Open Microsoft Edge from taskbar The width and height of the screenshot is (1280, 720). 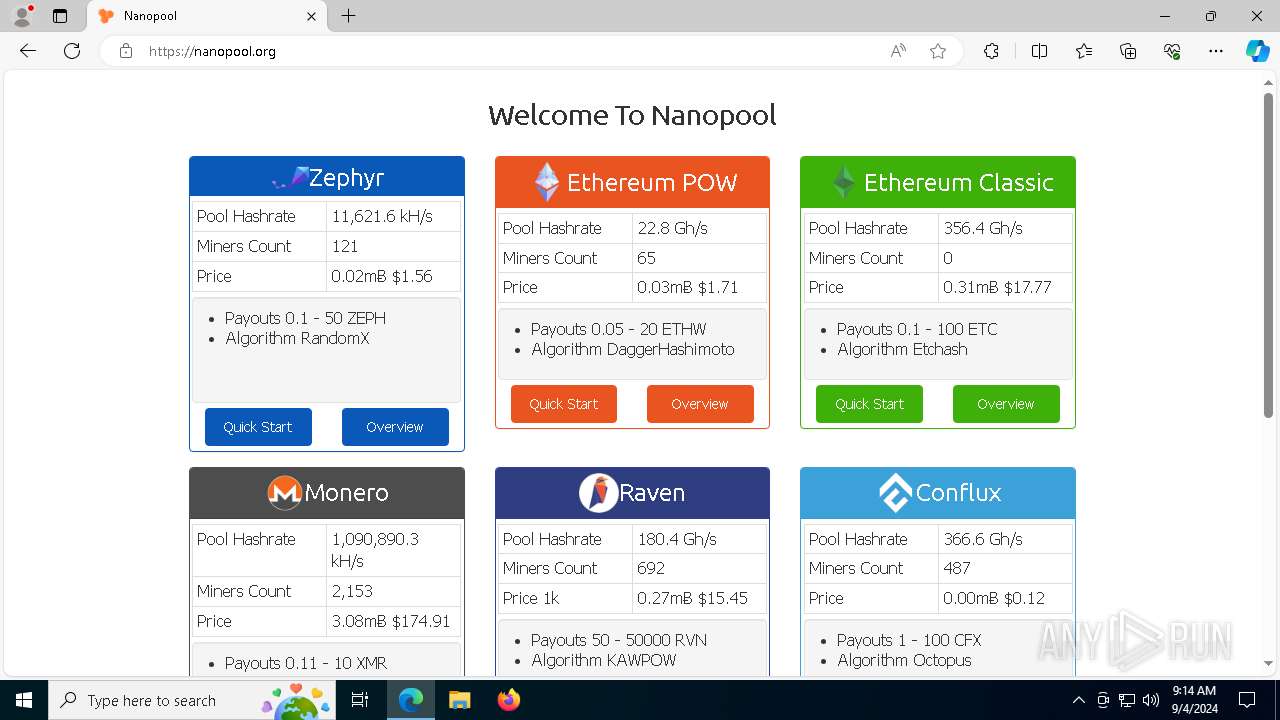pos(411,700)
